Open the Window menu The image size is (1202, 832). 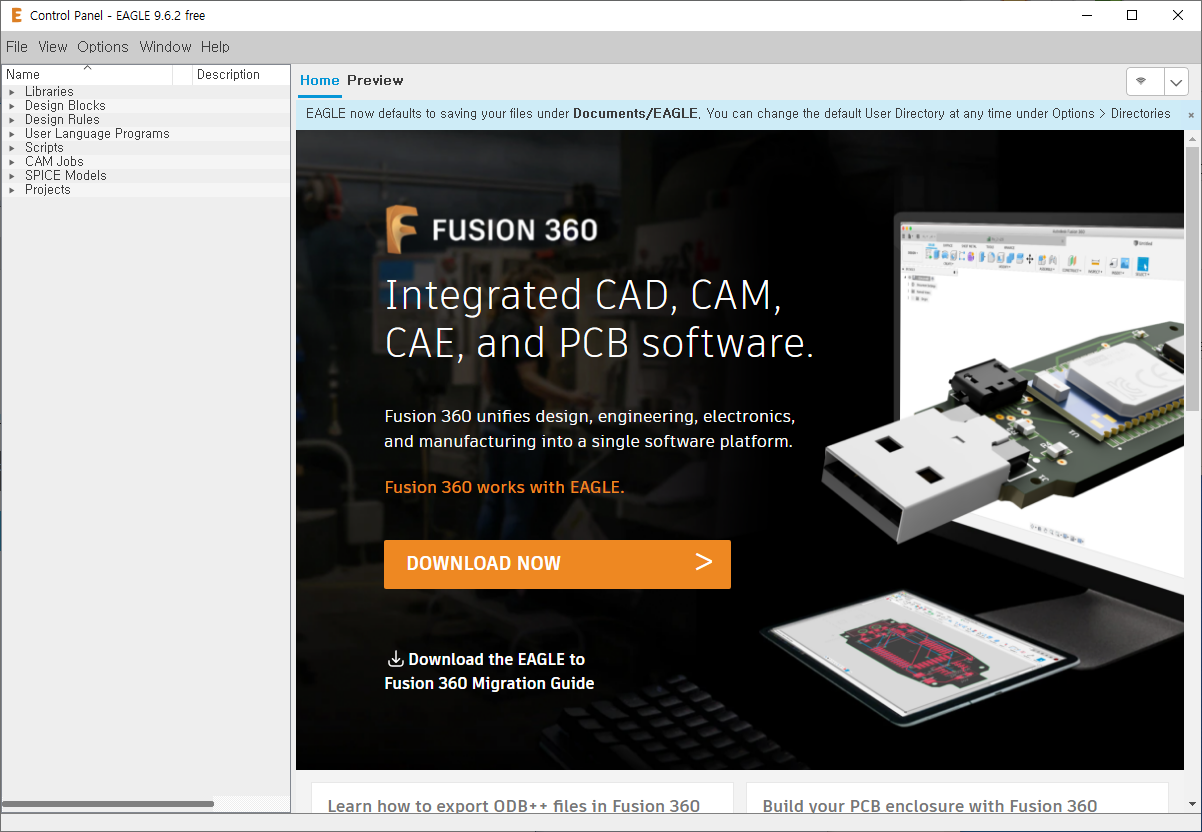pyautogui.click(x=165, y=47)
